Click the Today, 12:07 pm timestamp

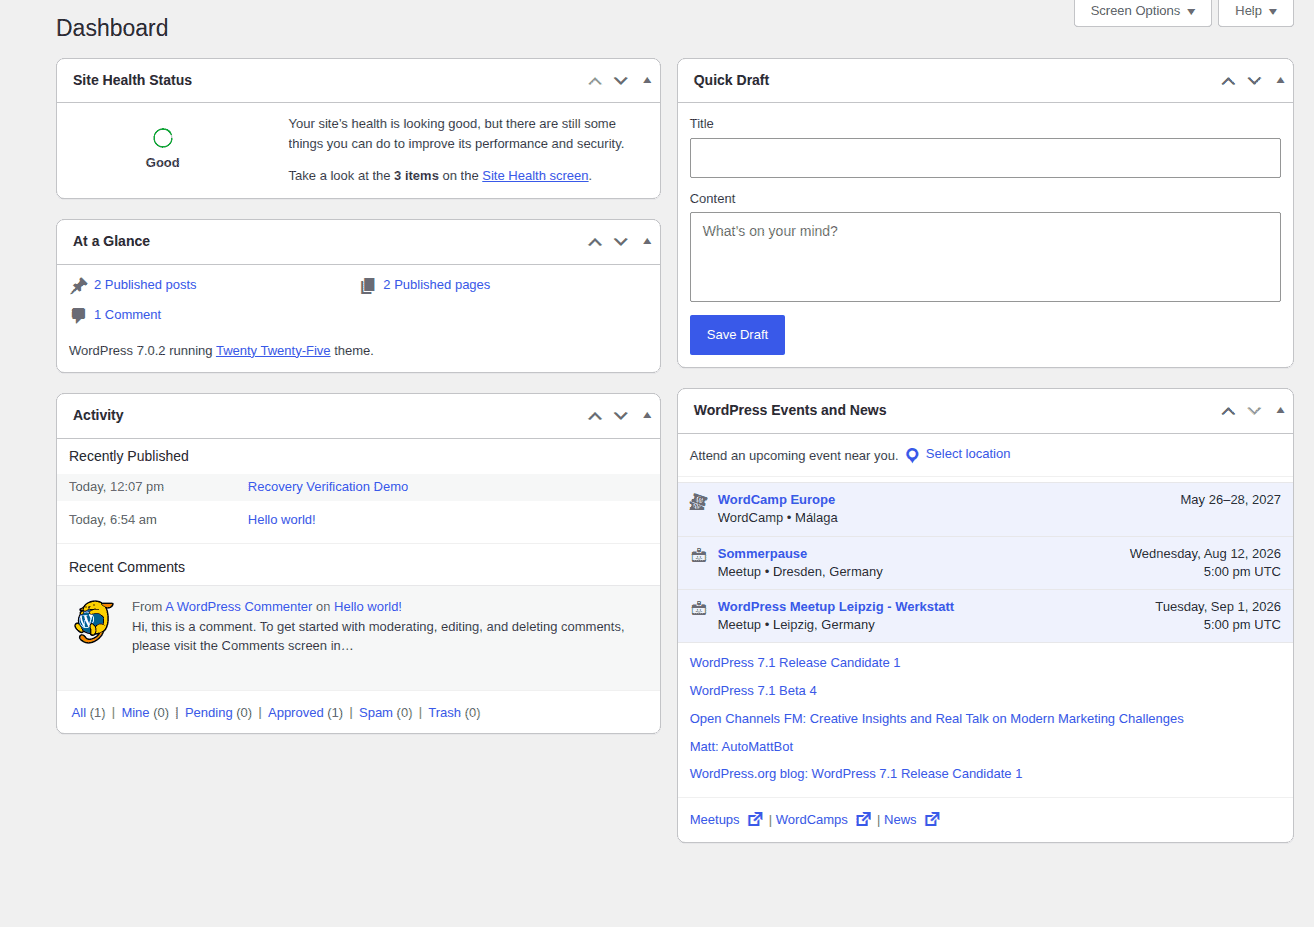116,487
